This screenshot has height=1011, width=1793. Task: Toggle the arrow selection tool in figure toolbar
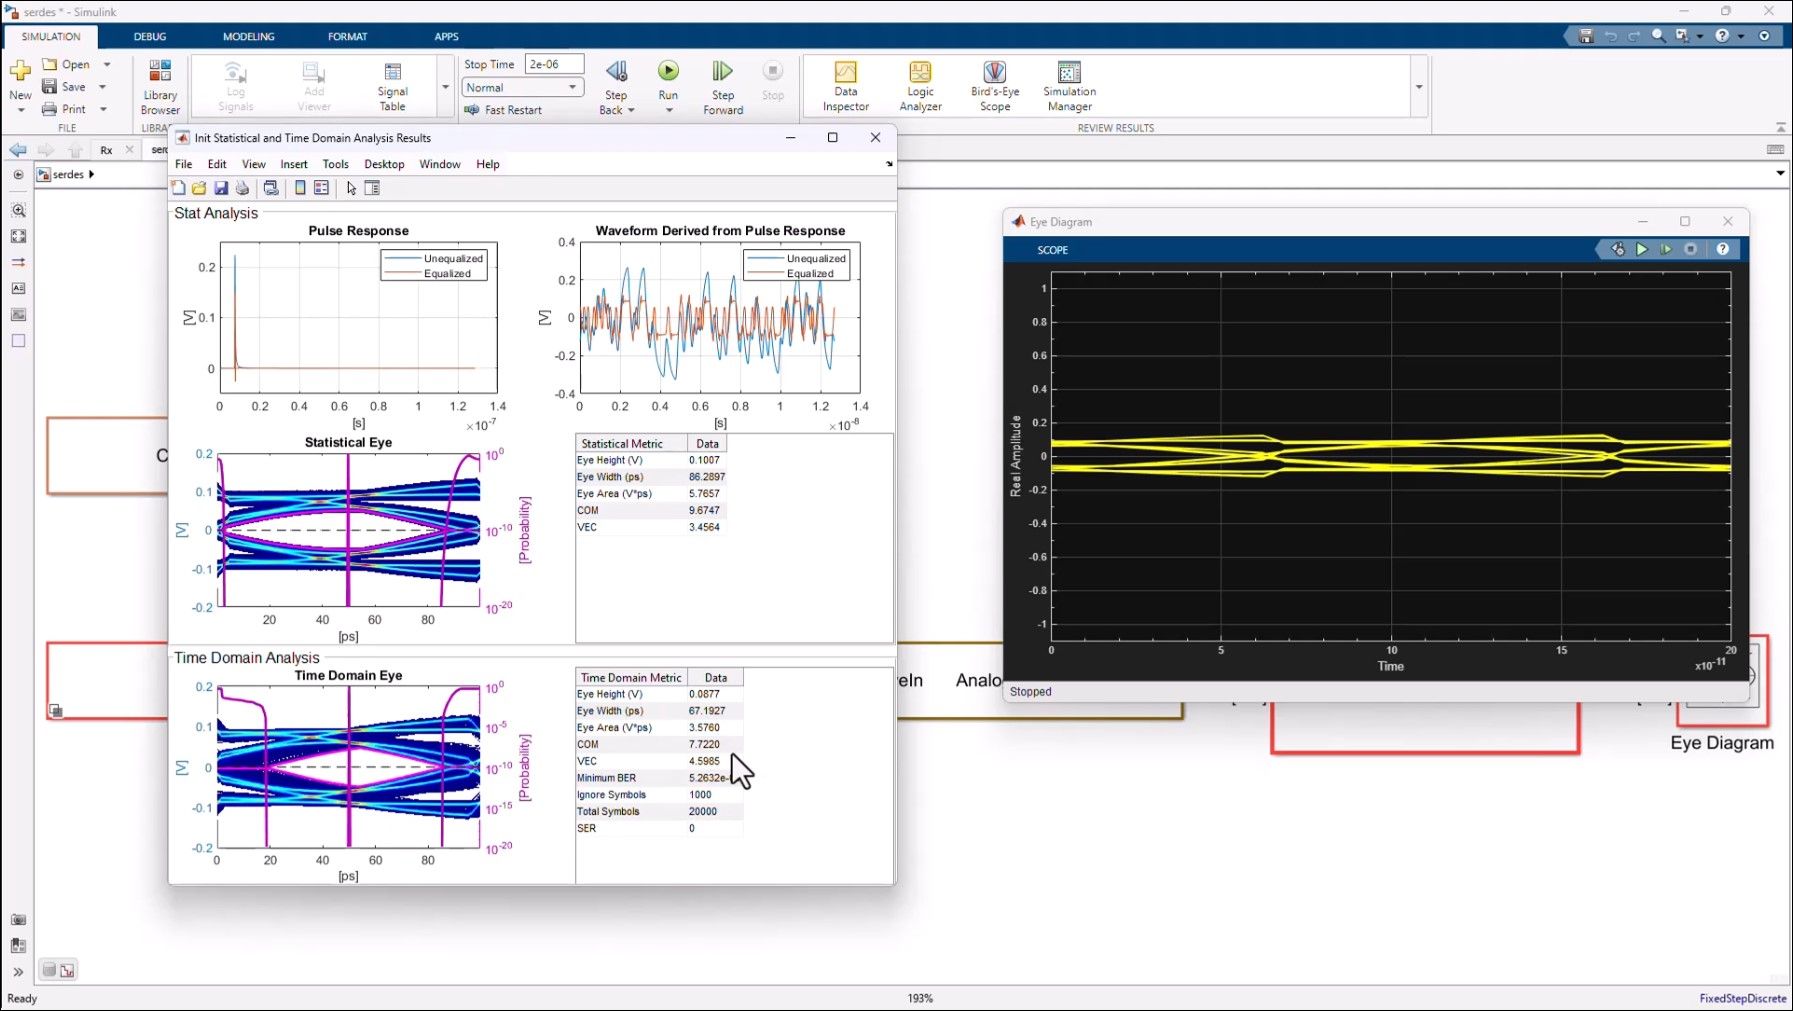coord(351,187)
